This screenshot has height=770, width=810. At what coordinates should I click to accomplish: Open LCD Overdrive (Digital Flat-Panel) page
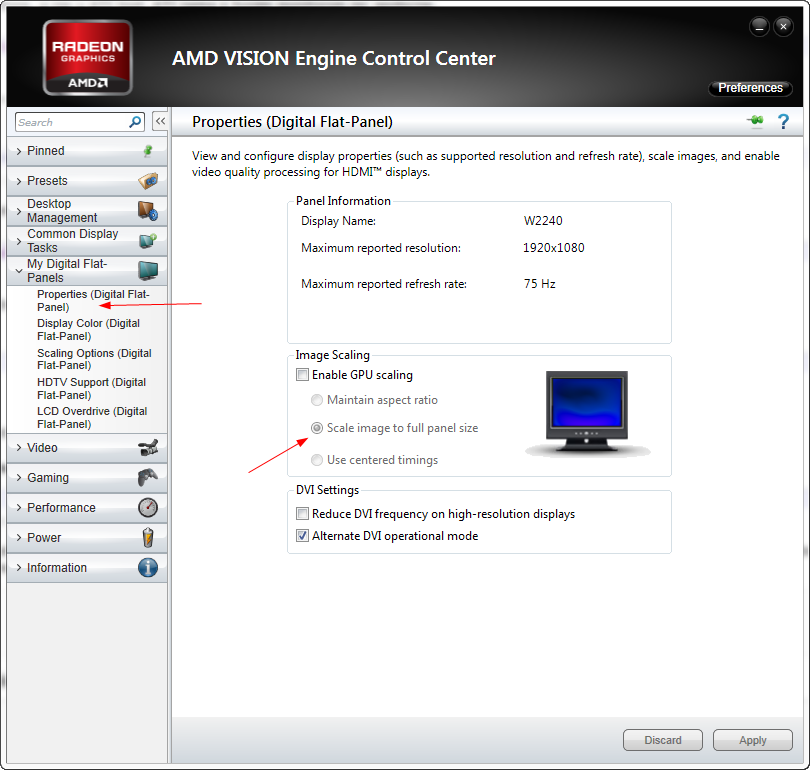pyautogui.click(x=92, y=417)
